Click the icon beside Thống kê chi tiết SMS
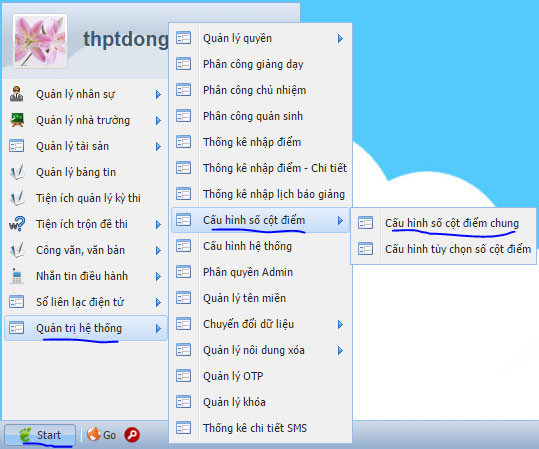 coord(184,428)
